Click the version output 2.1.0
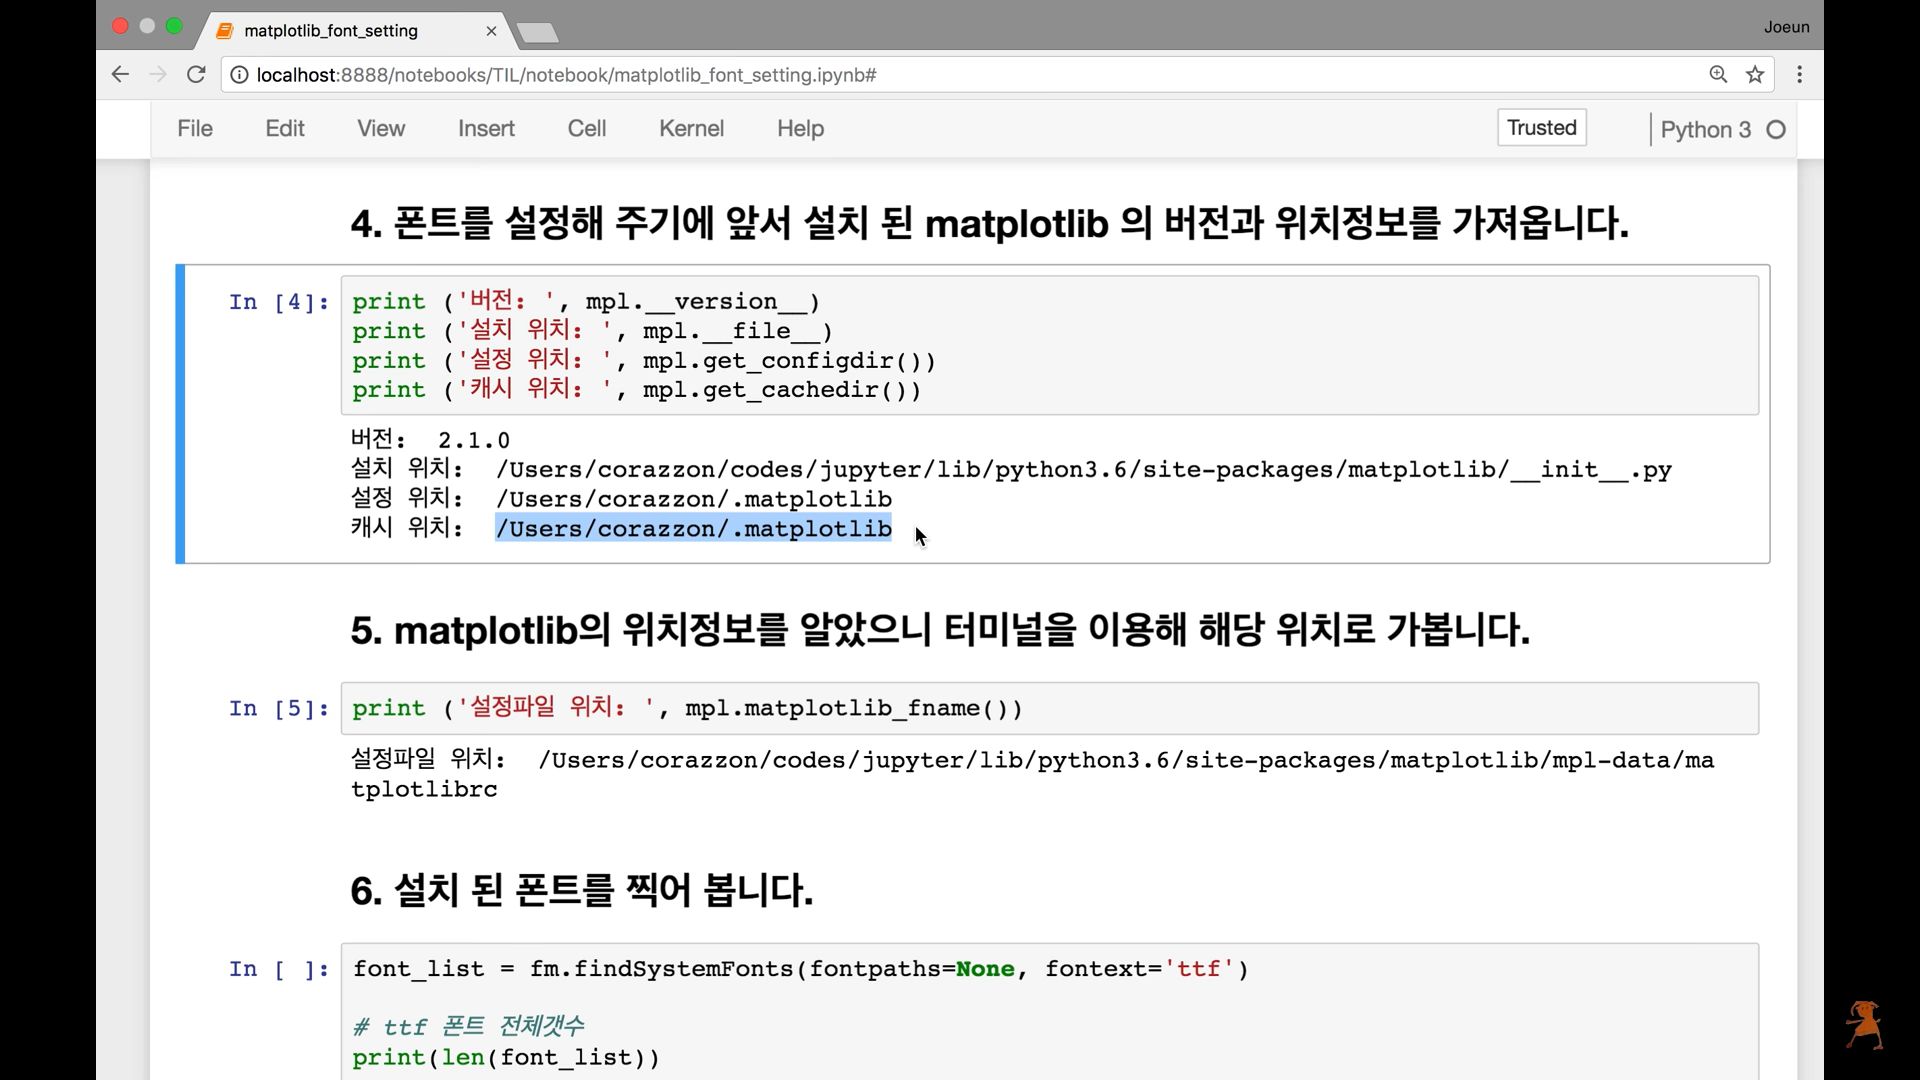 pyautogui.click(x=474, y=441)
